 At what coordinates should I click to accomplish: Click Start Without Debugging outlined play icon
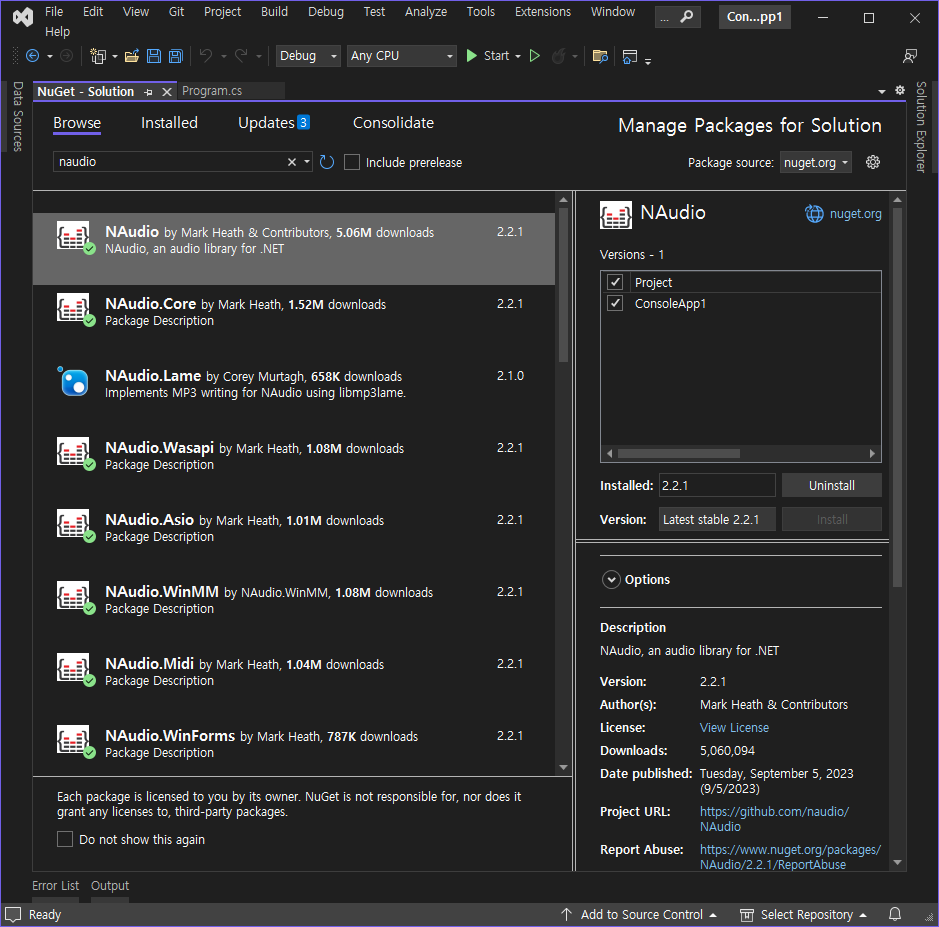(535, 56)
